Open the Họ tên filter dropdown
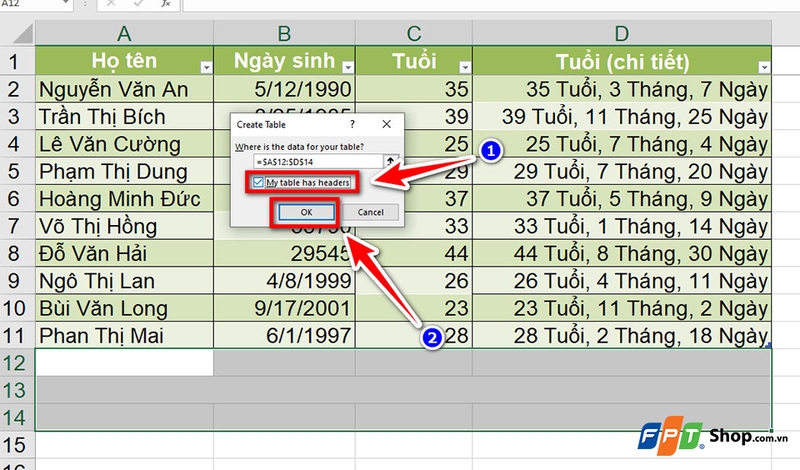Screen dimensions: 800x470 pyautogui.click(x=206, y=67)
